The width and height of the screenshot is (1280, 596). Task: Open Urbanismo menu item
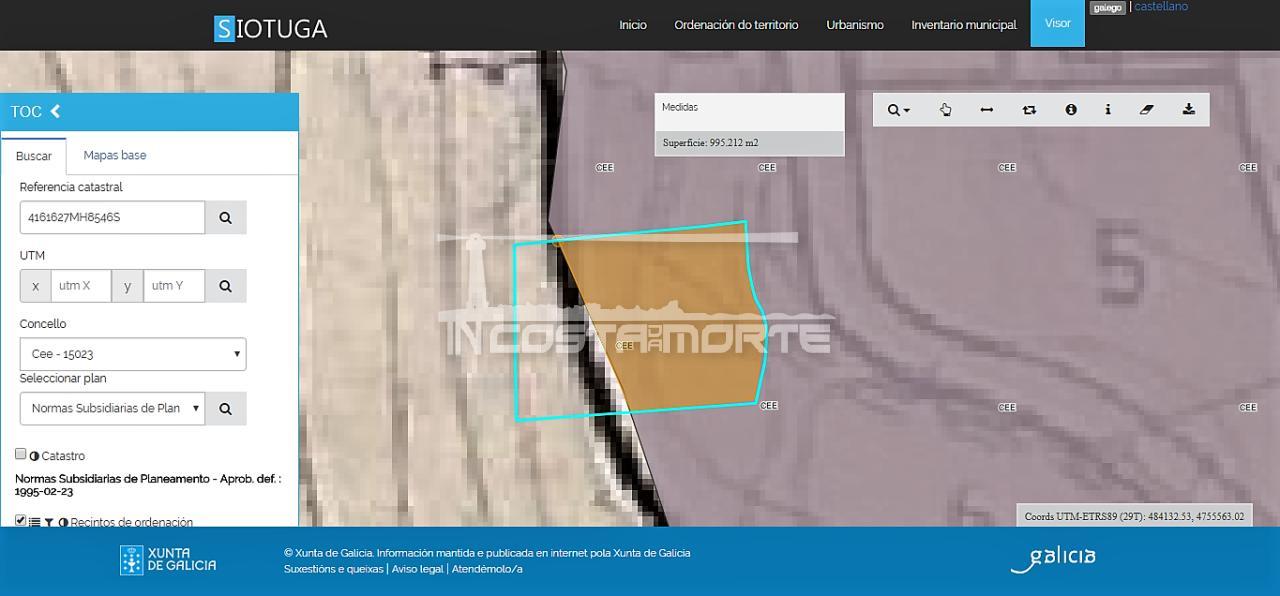(855, 25)
